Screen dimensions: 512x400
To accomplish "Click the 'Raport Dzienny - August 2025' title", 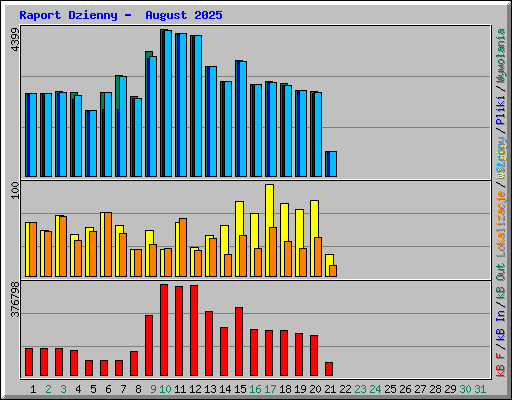I will coord(121,15).
